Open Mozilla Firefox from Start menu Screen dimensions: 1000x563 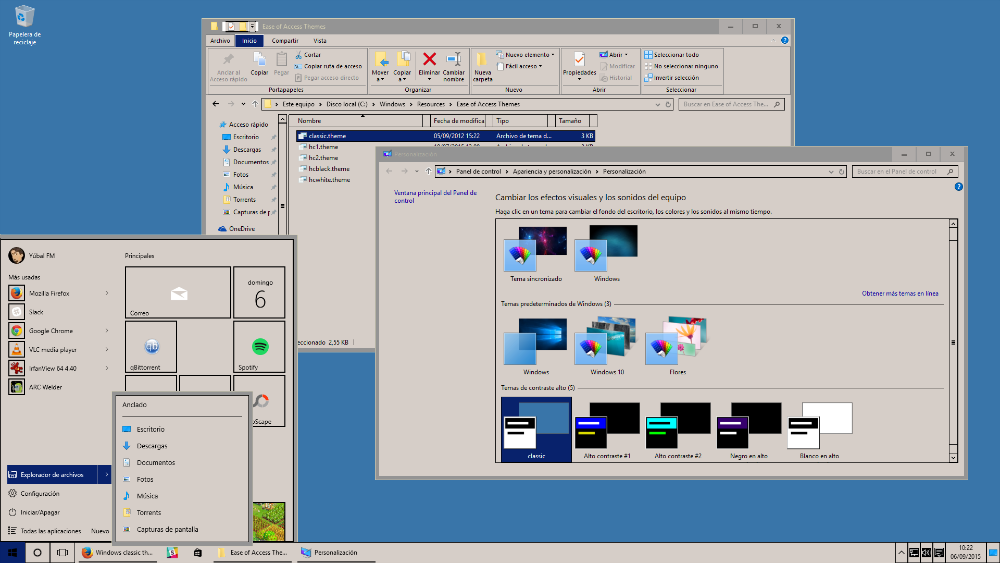point(59,293)
